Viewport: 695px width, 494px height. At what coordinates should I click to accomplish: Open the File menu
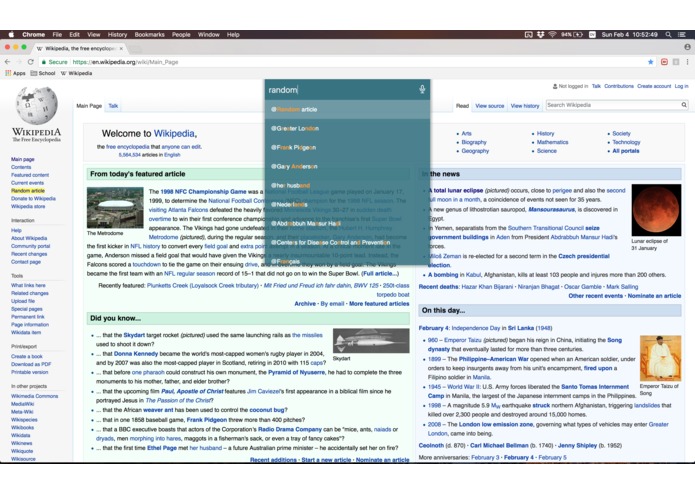point(57,35)
